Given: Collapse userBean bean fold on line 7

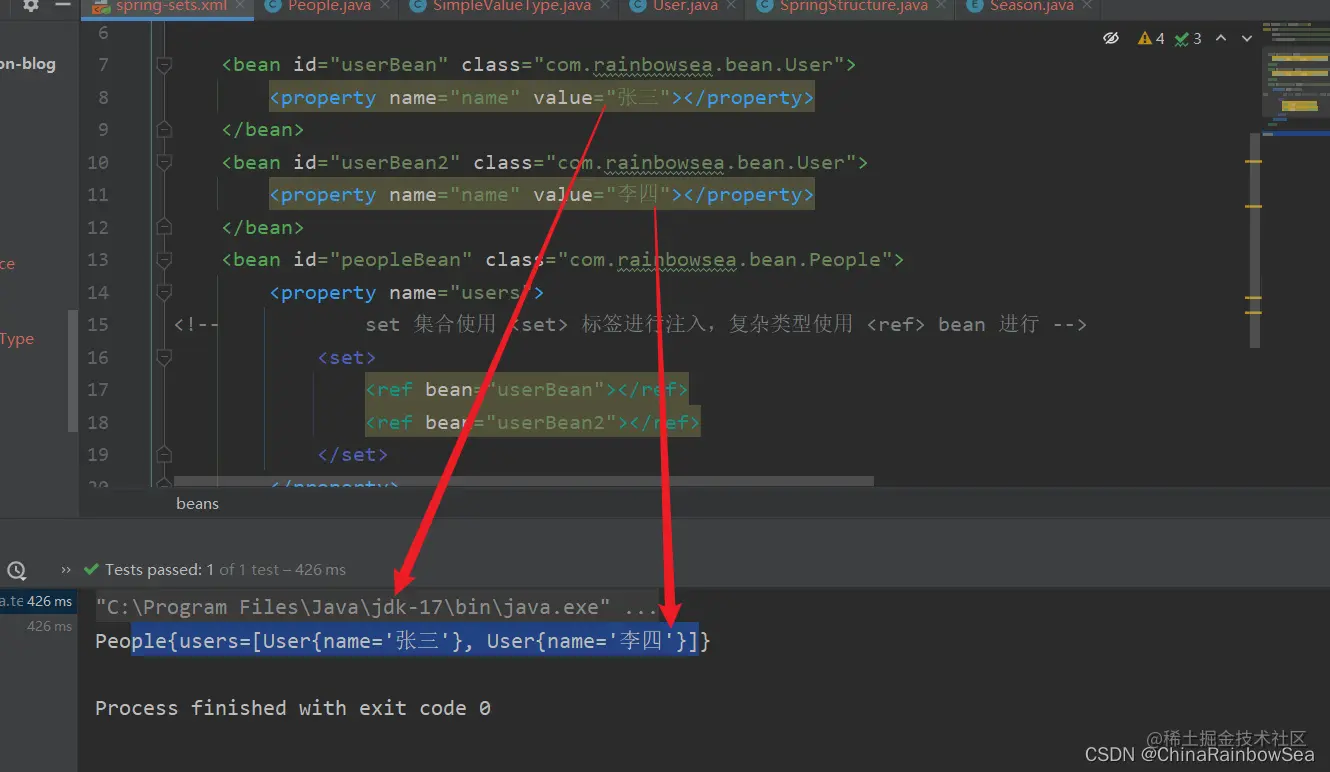Looking at the screenshot, I should pyautogui.click(x=164, y=65).
